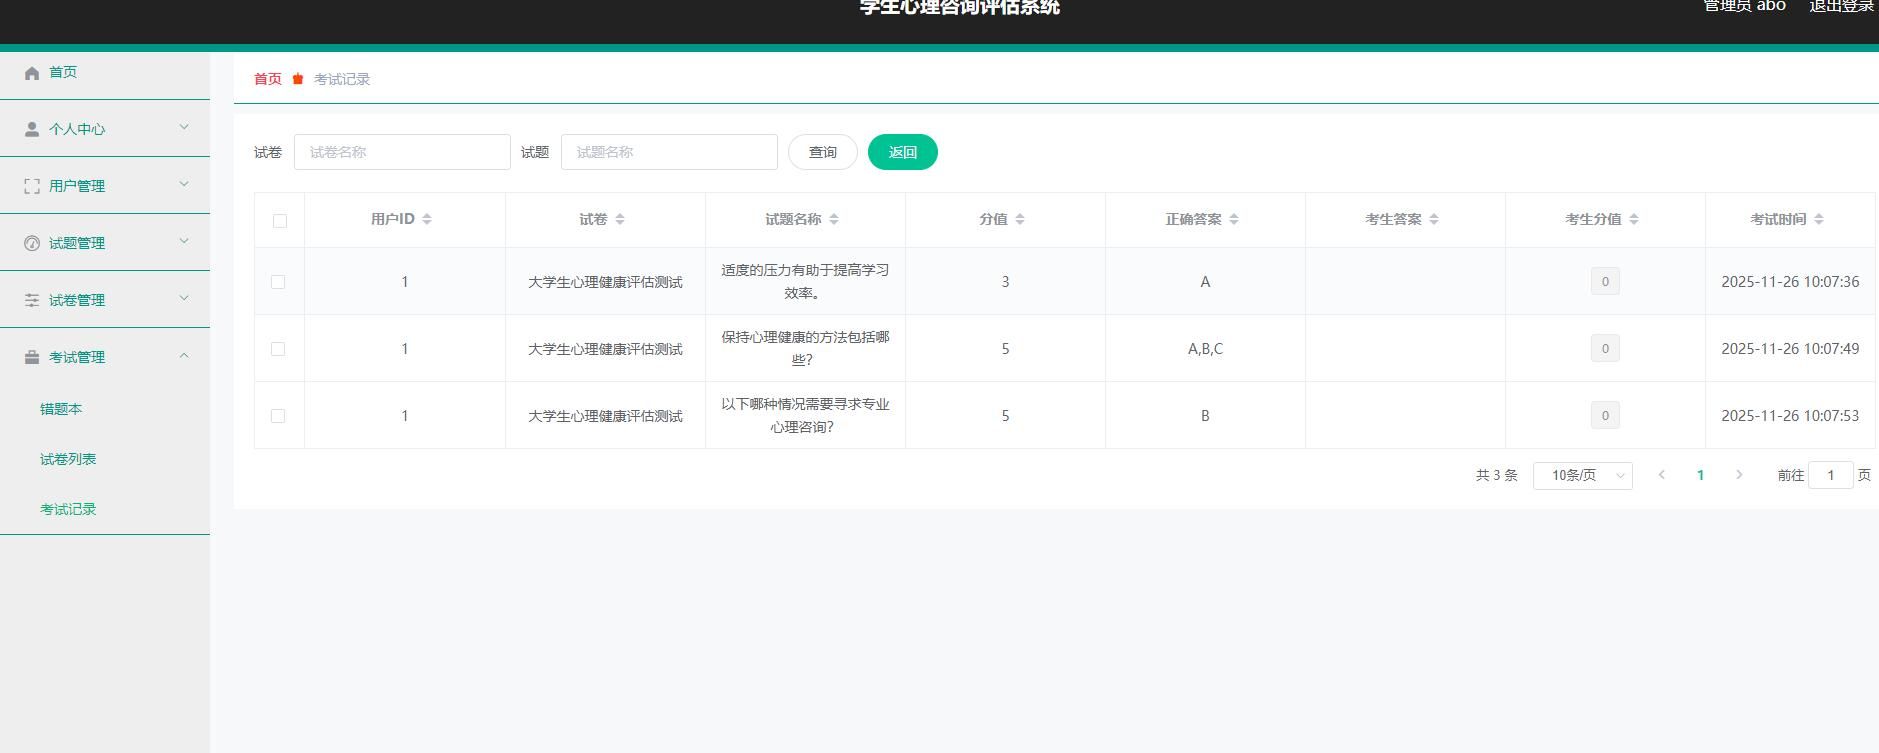The width and height of the screenshot is (1879, 753).
Task: Click the home icon in sidebar
Action: click(x=32, y=73)
